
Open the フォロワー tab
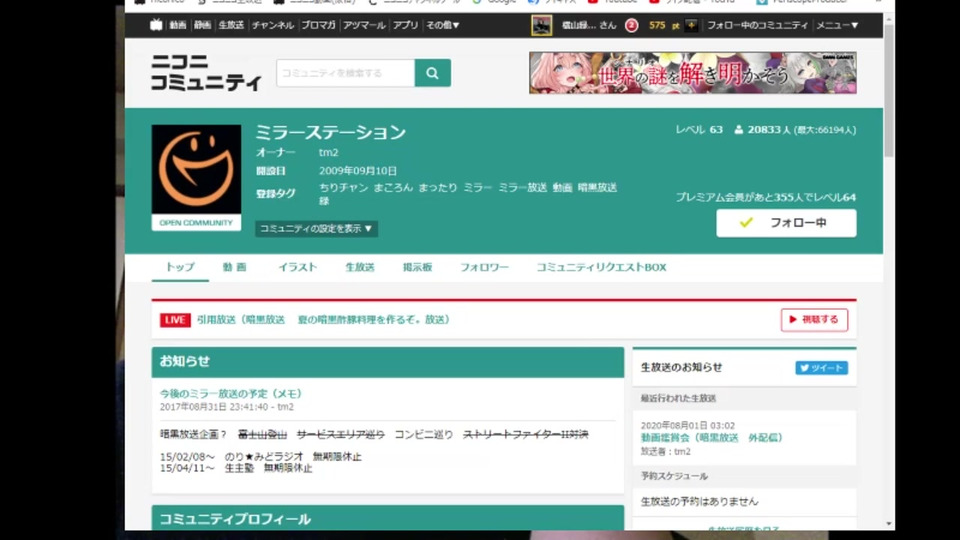click(x=484, y=267)
